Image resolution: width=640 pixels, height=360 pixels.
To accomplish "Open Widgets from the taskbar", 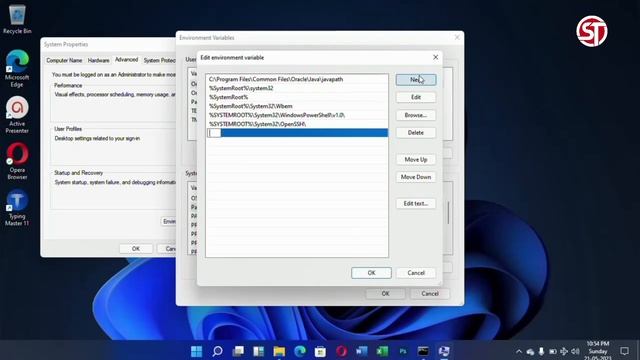I will tap(258, 351).
